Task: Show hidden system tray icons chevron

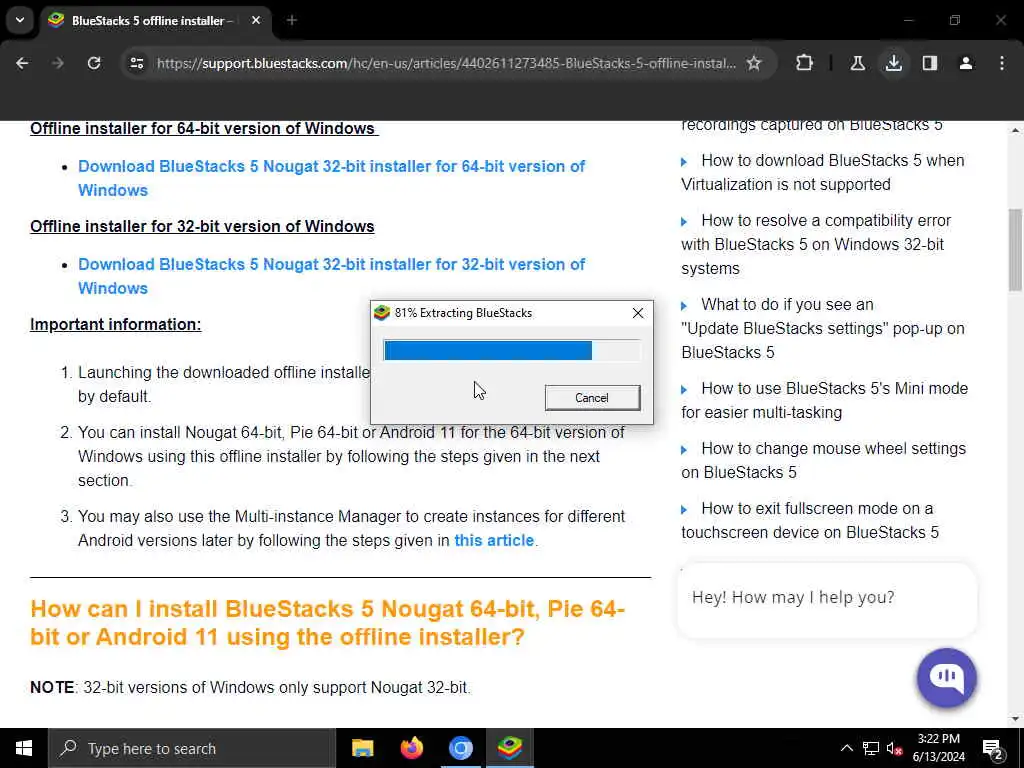Action: (x=846, y=748)
